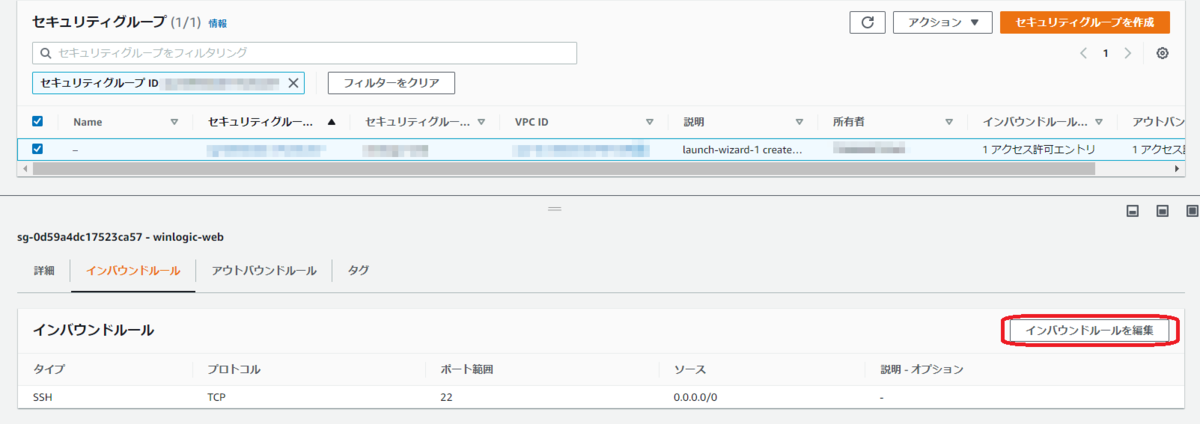The width and height of the screenshot is (1200, 424).
Task: Toggle the select-all checkbox in table header
Action: coord(38,121)
